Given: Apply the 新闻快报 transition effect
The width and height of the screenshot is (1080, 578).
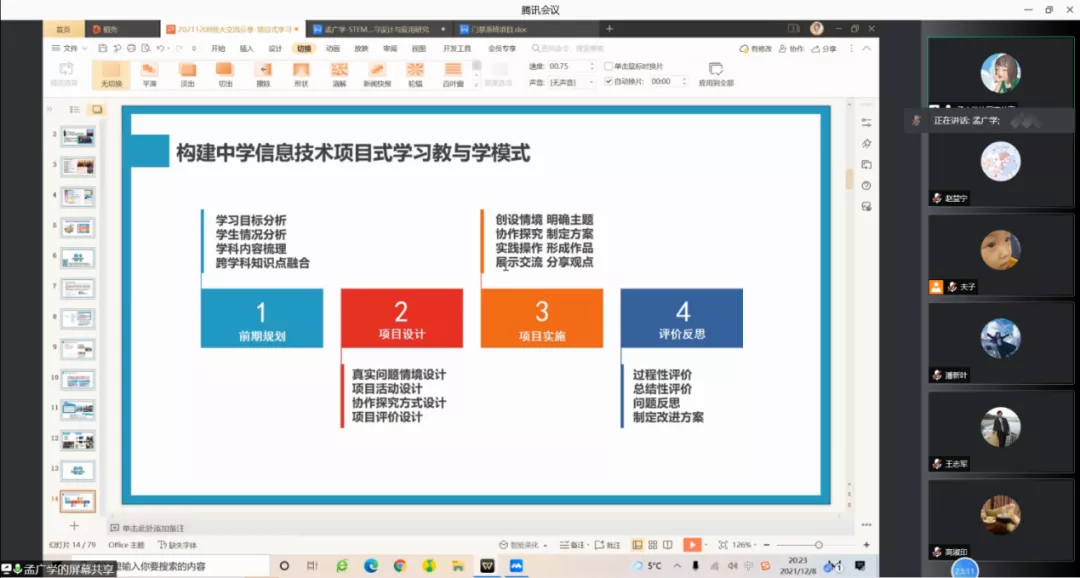Looking at the screenshot, I should [x=377, y=74].
